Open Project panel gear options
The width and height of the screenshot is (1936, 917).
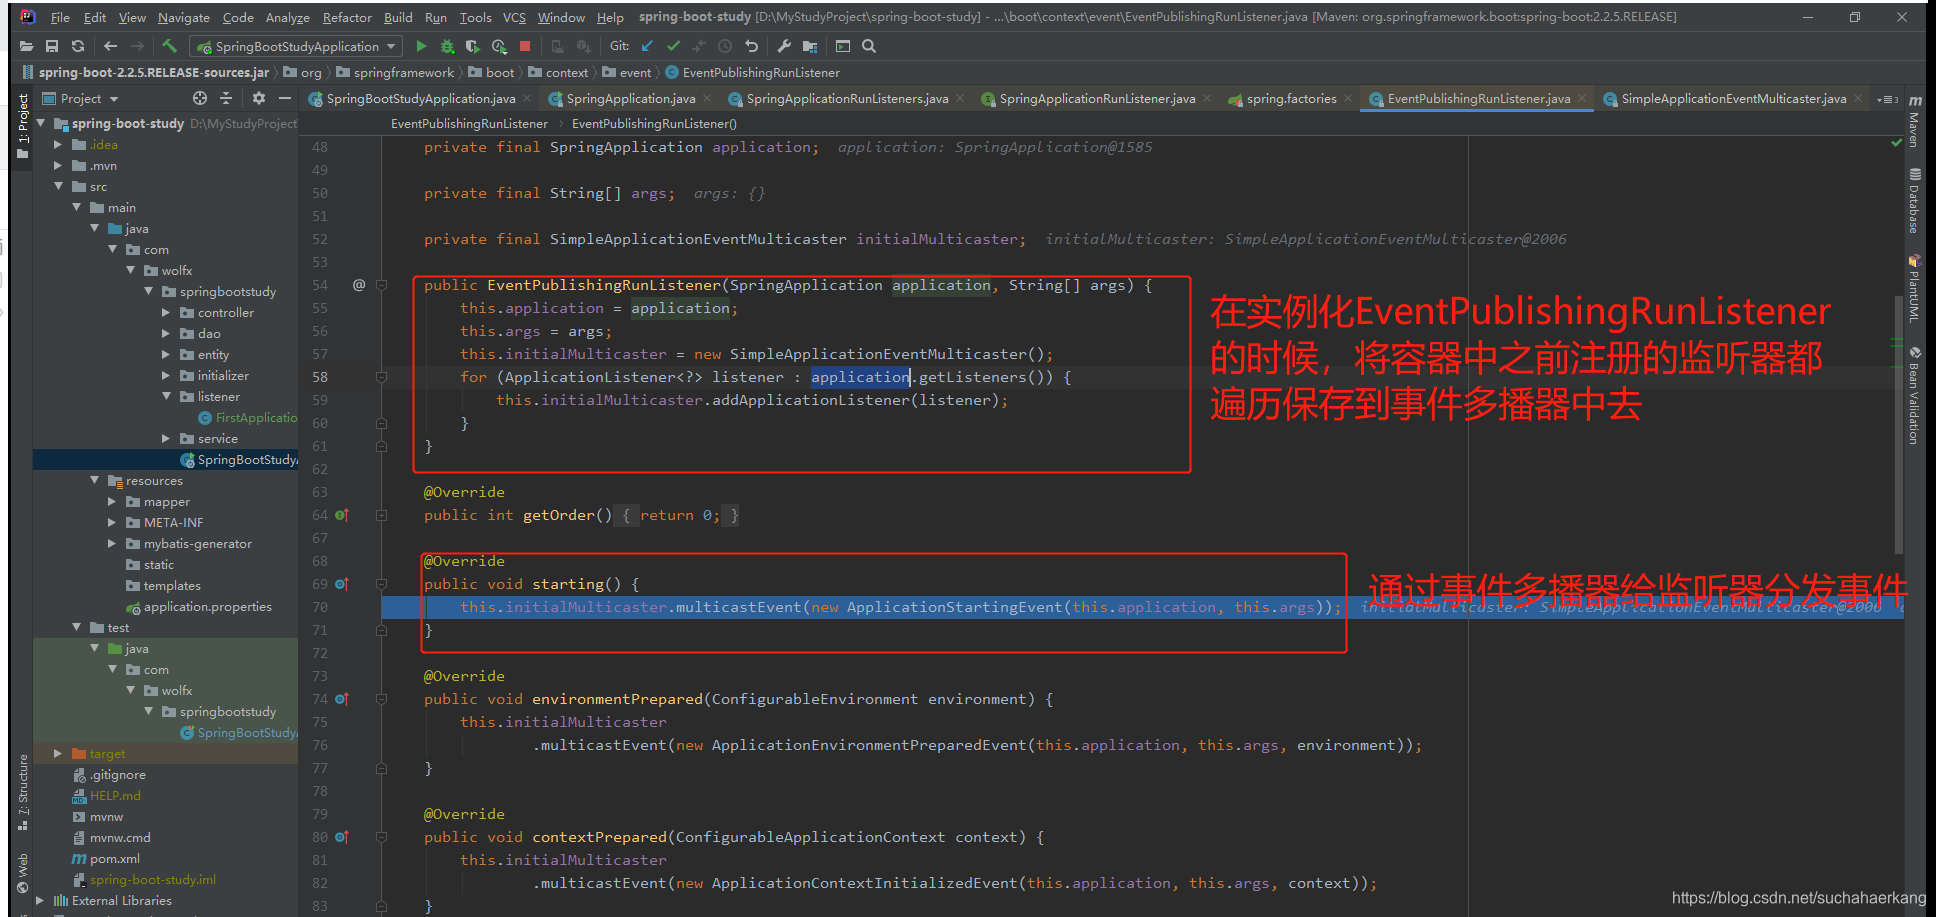click(x=259, y=98)
